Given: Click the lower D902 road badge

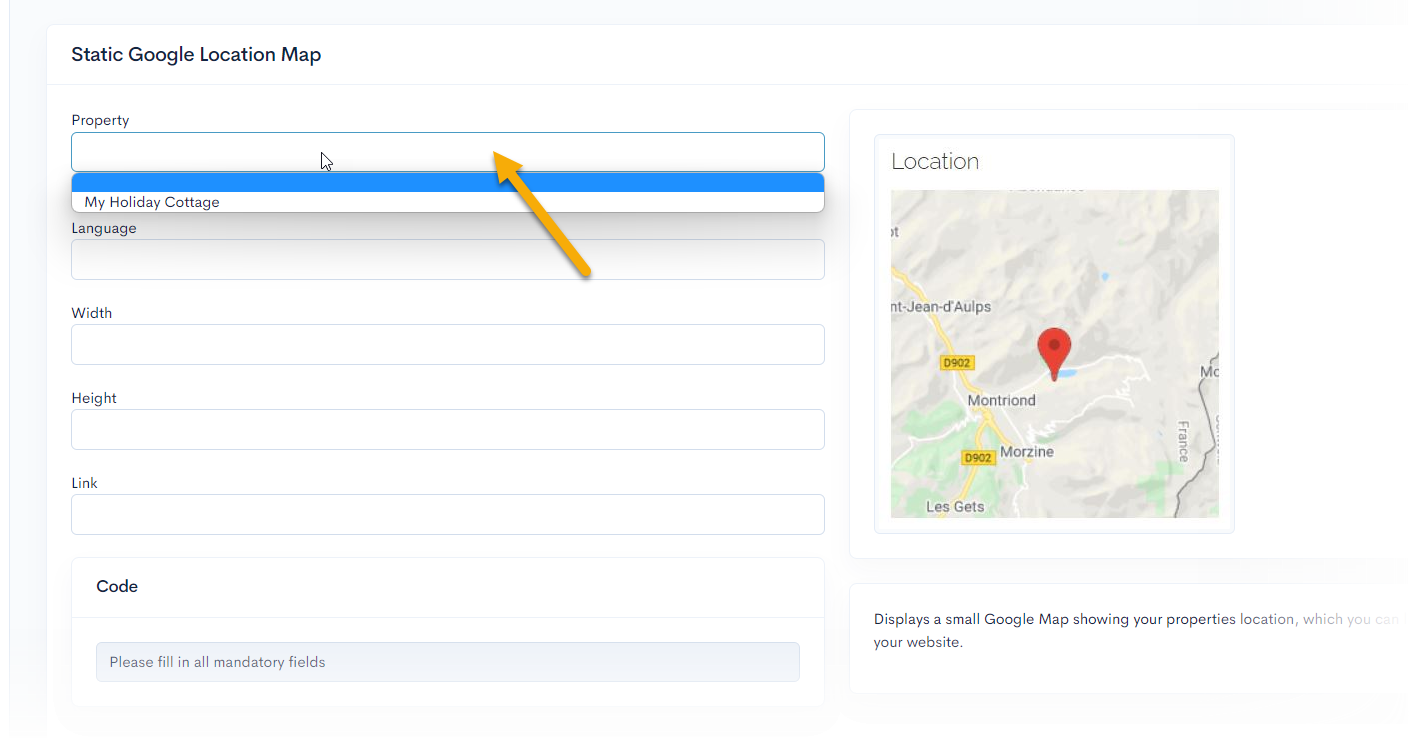Looking at the screenshot, I should pos(977,458).
